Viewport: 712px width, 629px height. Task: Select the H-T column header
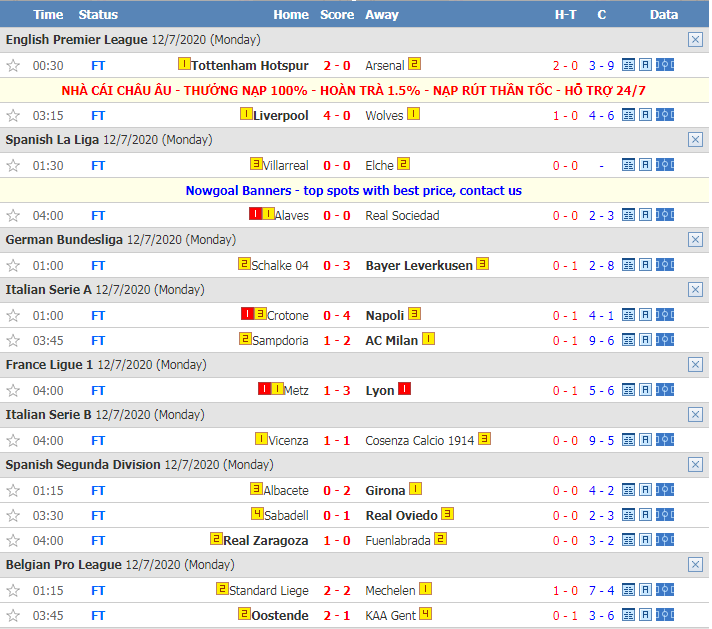[x=565, y=15]
